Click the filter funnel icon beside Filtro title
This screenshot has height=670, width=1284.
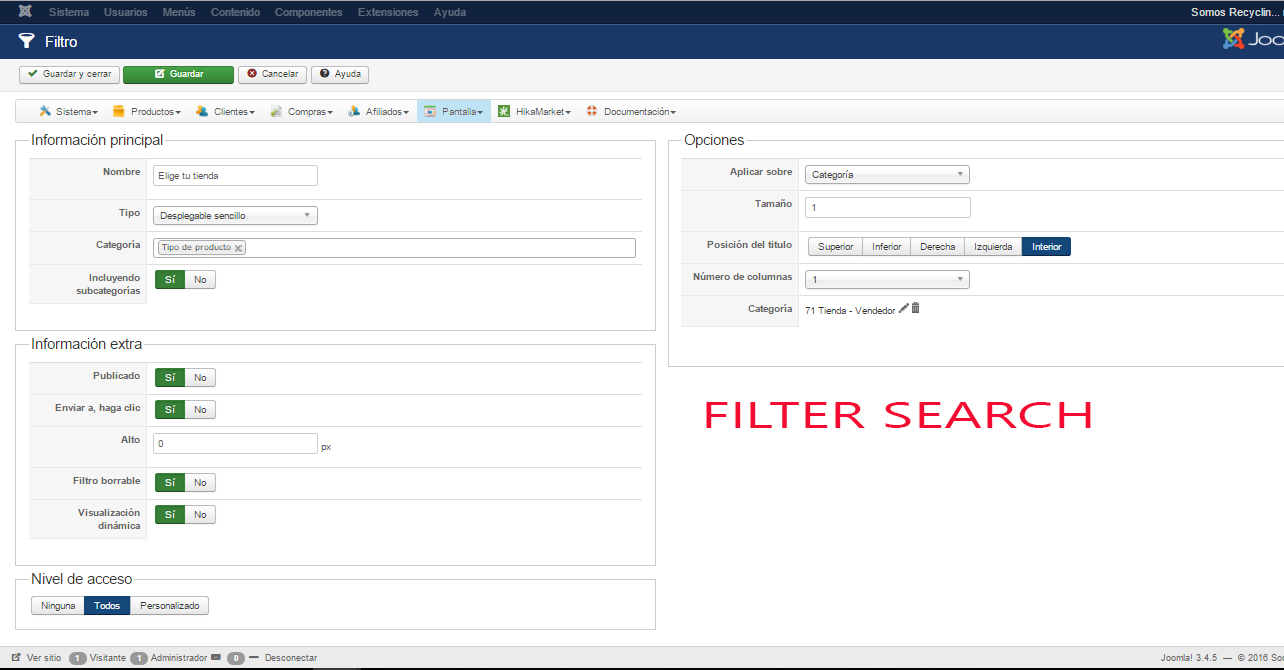27,41
